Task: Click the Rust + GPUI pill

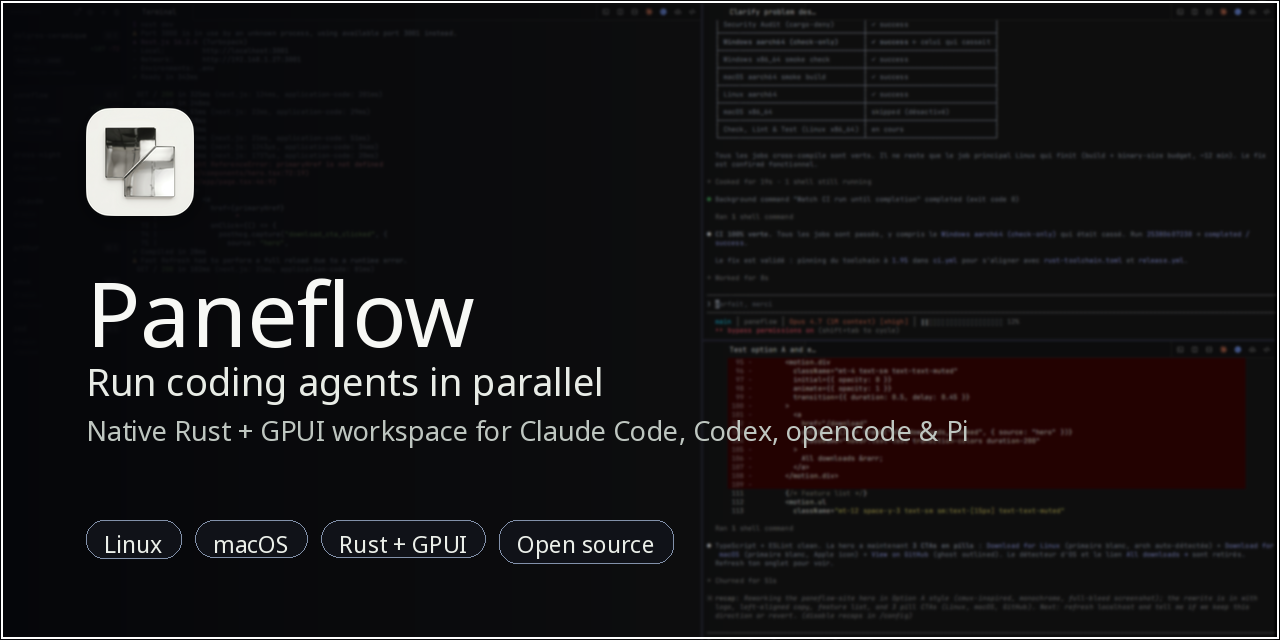Action: tap(403, 540)
